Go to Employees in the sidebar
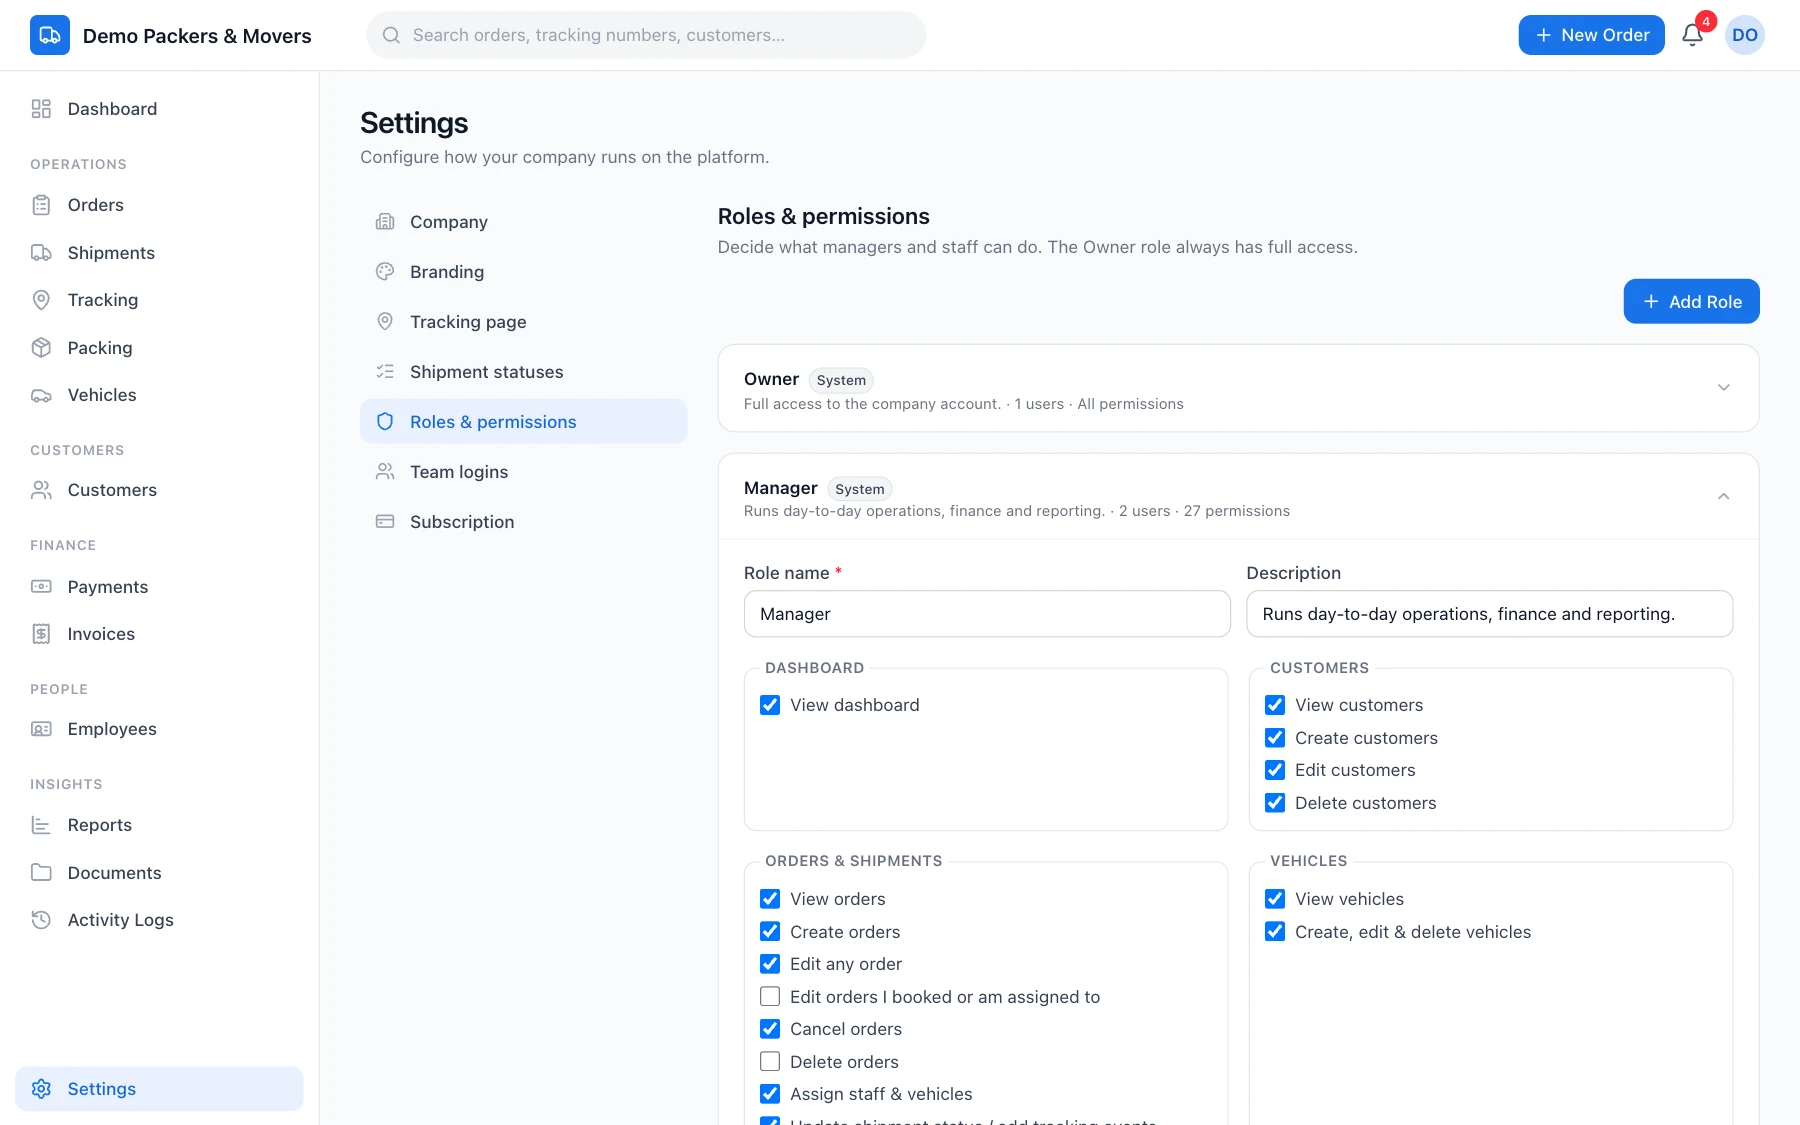This screenshot has width=1800, height=1125. (159, 729)
